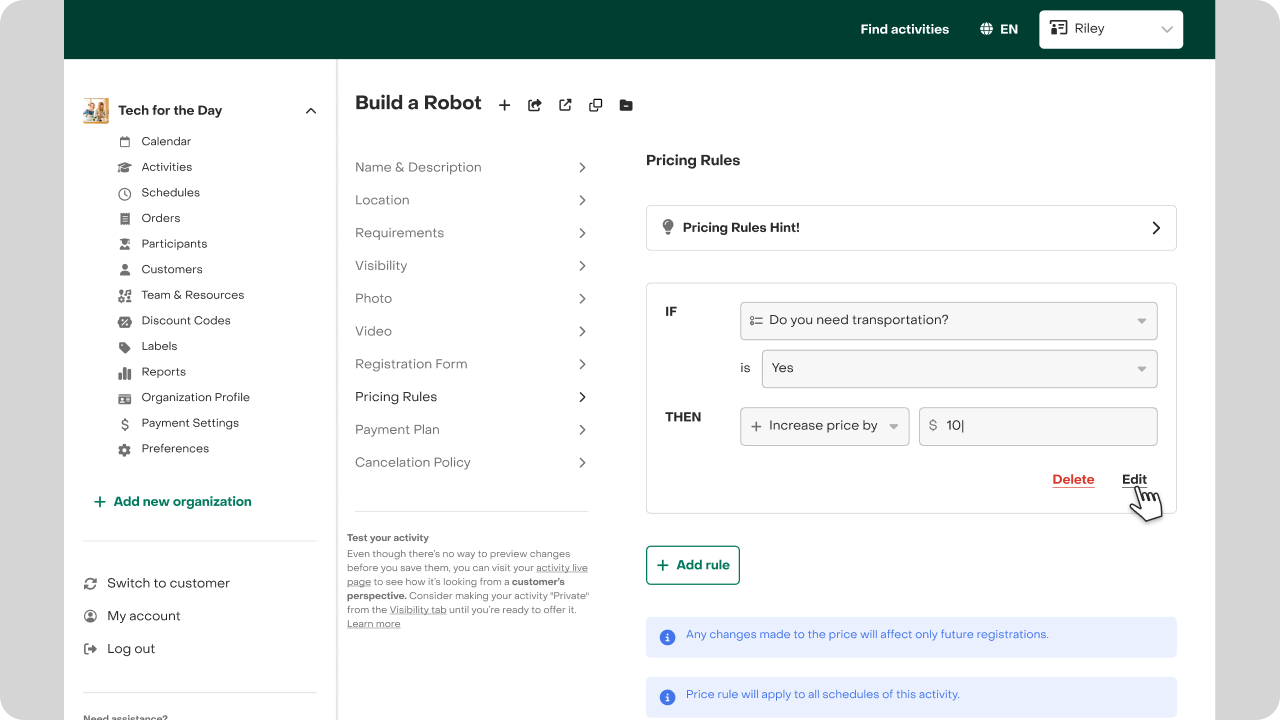Image resolution: width=1280 pixels, height=720 pixels.
Task: Click the folder icon beside the title
Action: pyautogui.click(x=626, y=105)
